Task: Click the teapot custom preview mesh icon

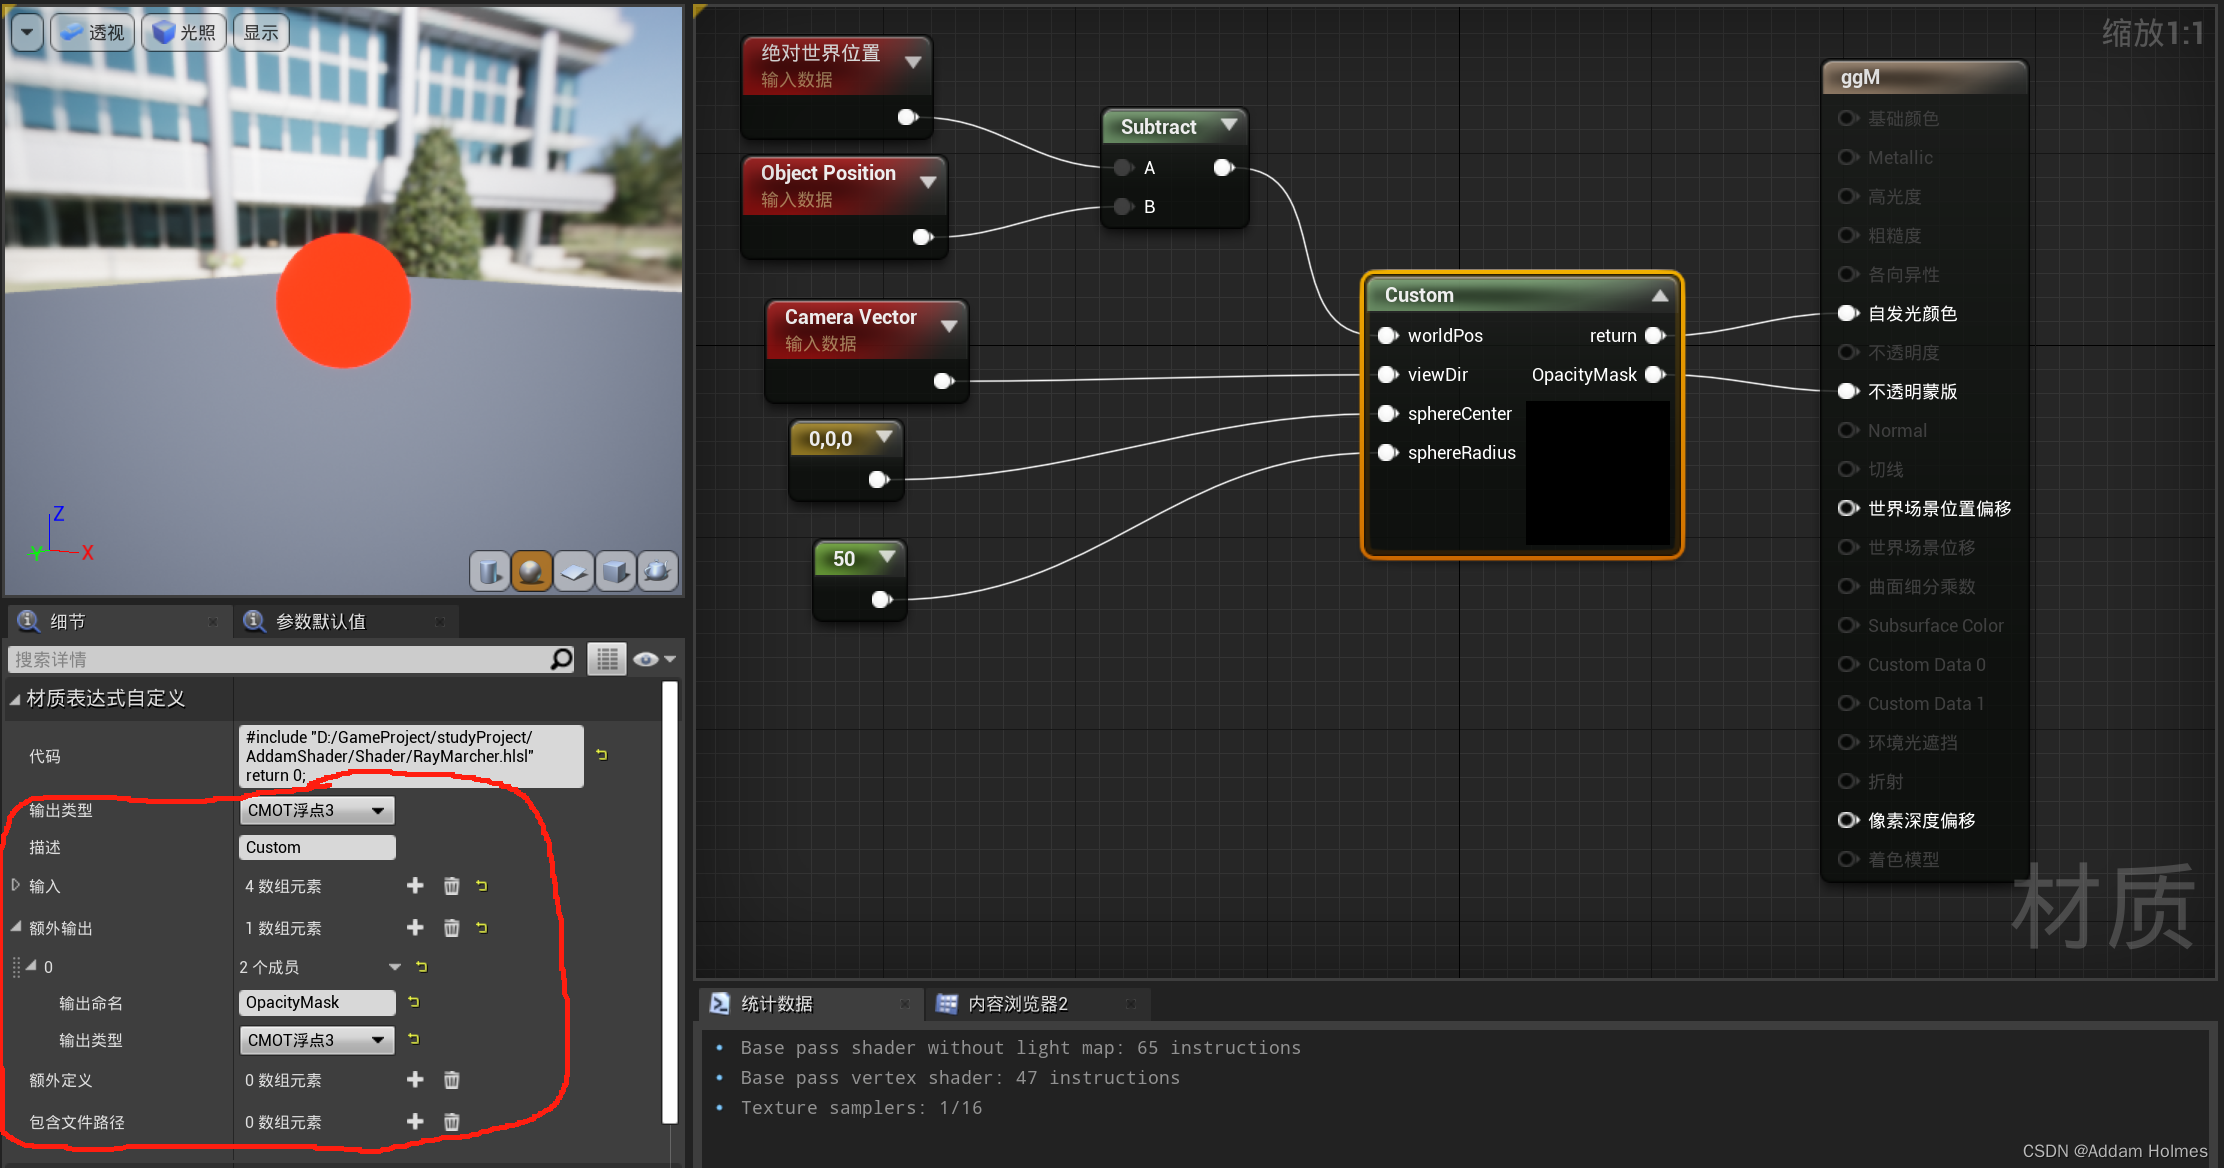Action: point(658,571)
